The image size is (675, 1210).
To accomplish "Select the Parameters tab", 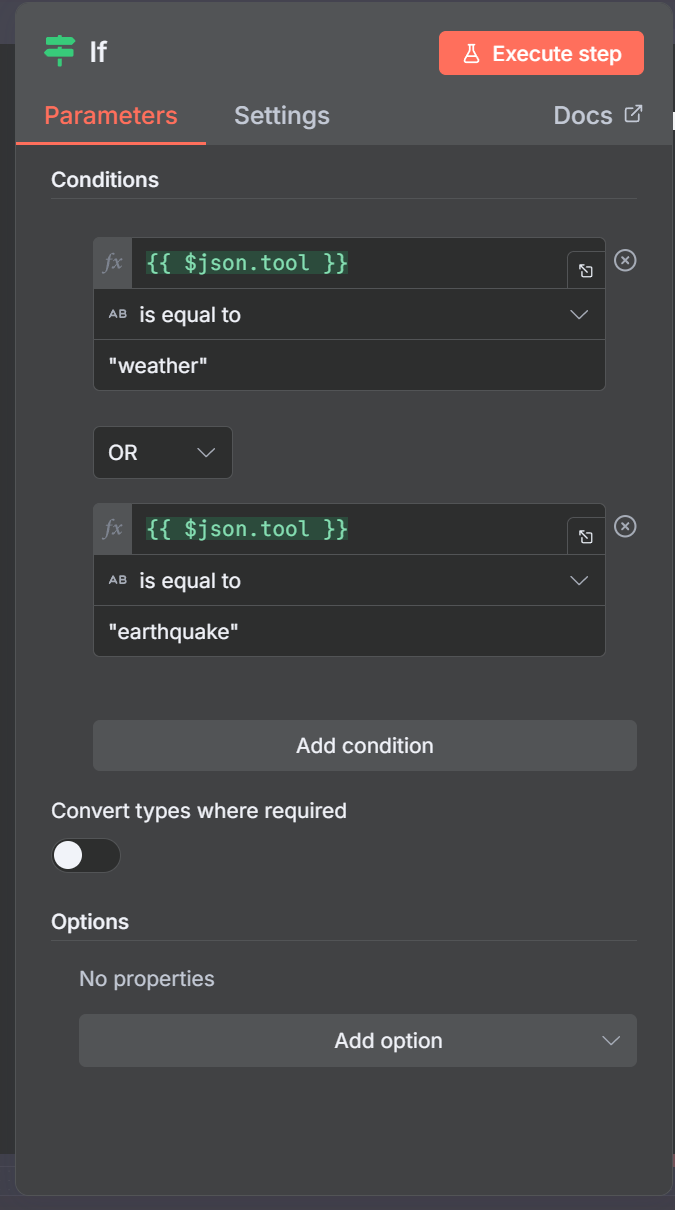I will tap(111, 116).
